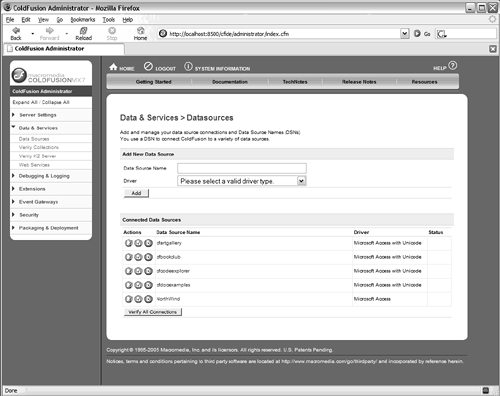
Task: Open the Go menu
Action: click(60, 20)
